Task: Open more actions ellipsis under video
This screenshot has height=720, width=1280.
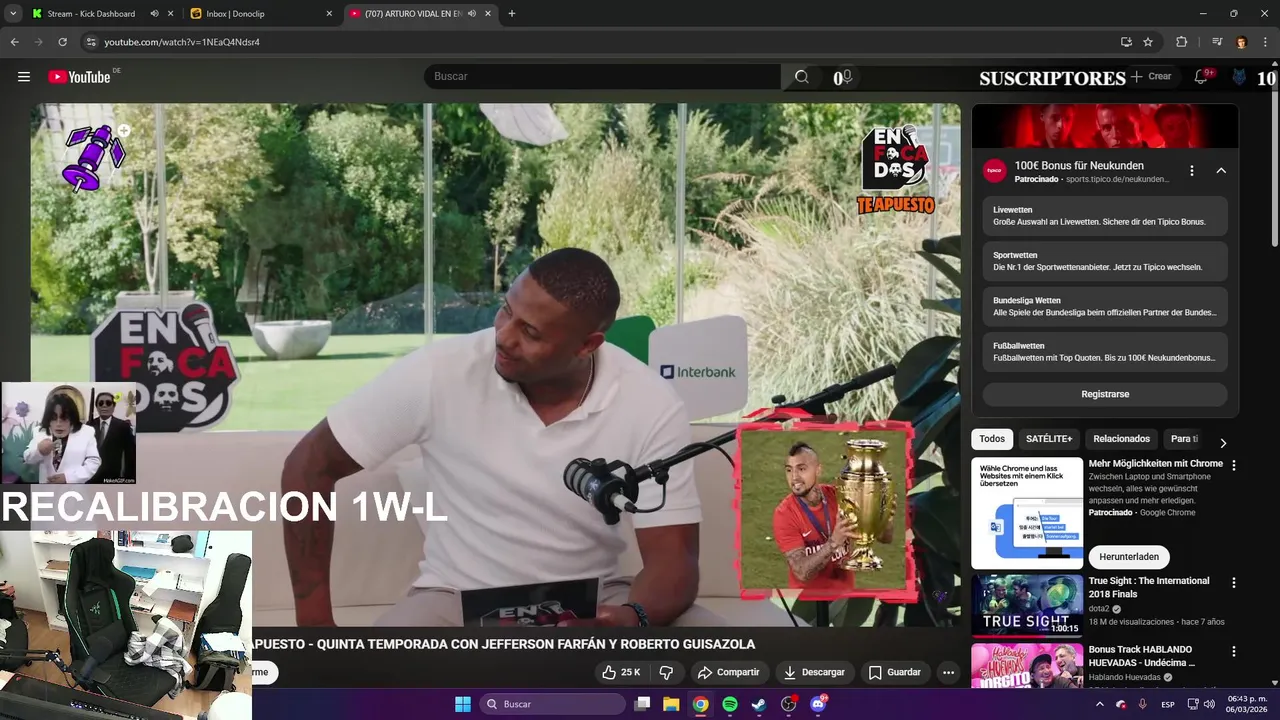Action: (x=948, y=672)
